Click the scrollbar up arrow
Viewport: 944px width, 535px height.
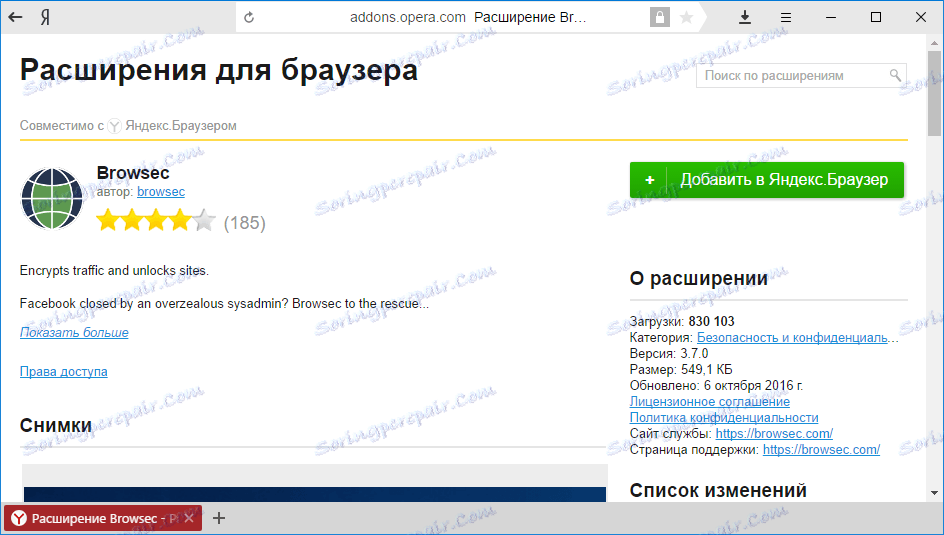[x=934, y=42]
